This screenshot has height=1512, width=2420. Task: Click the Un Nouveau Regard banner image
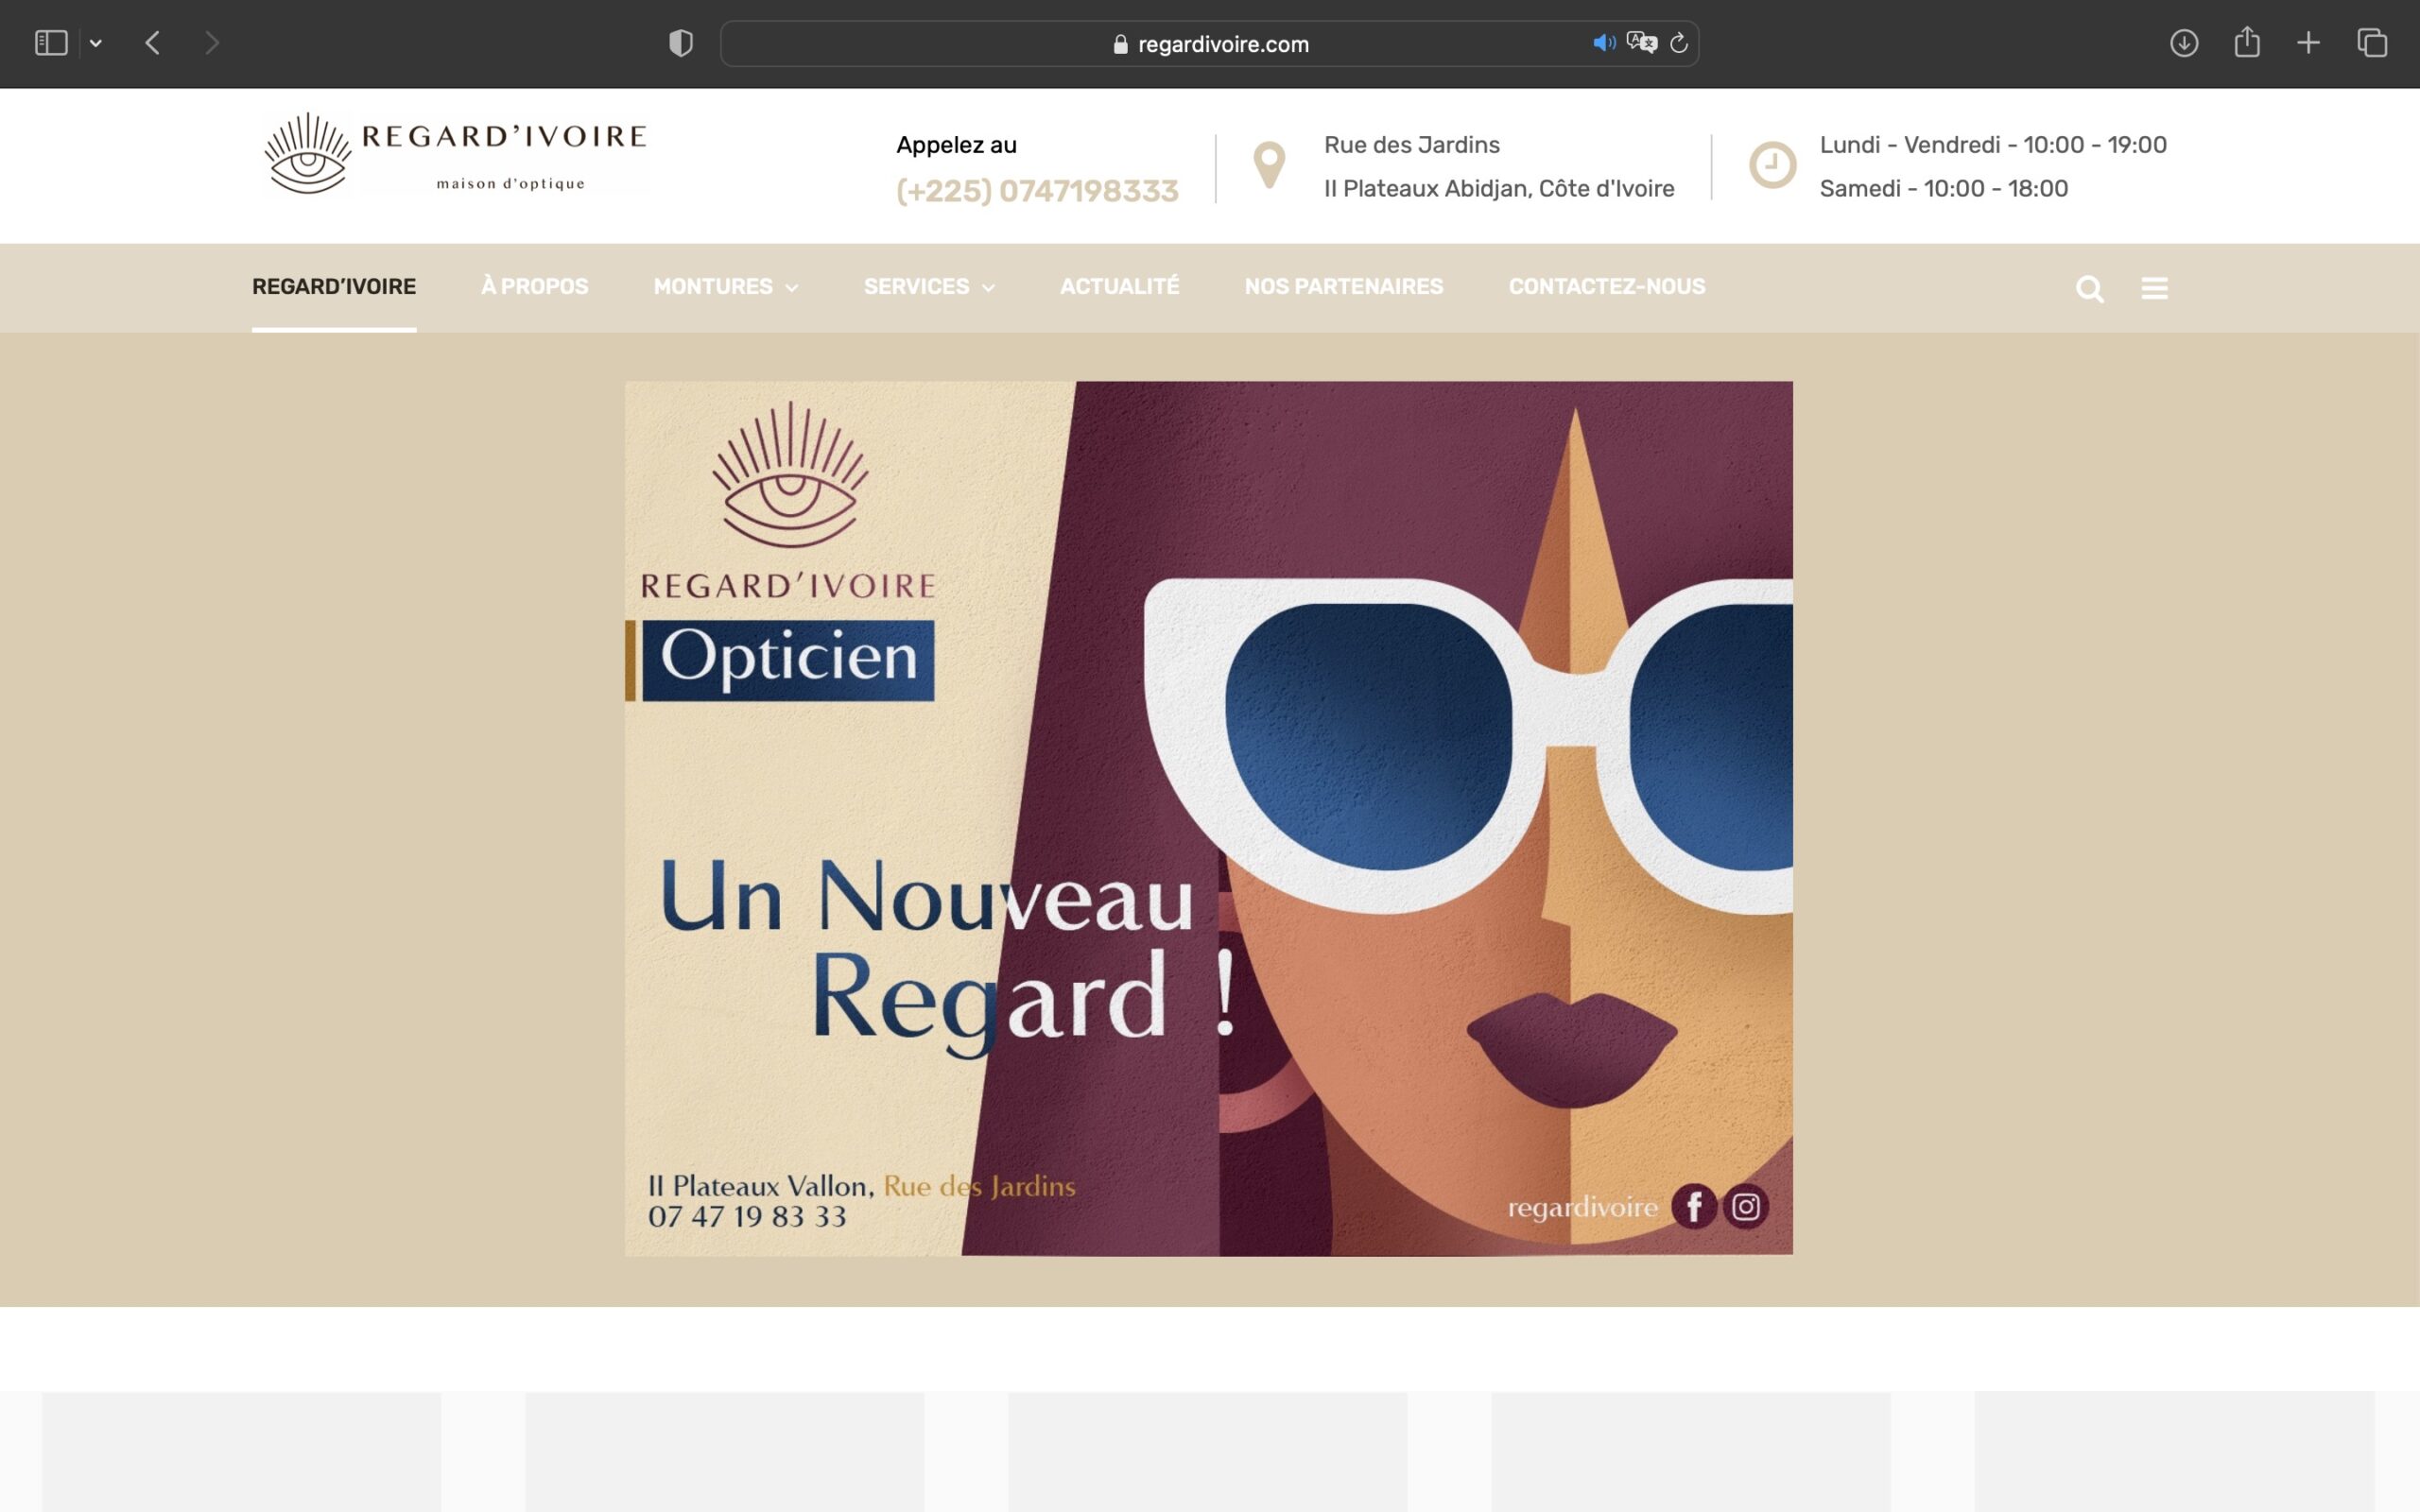point(1208,818)
